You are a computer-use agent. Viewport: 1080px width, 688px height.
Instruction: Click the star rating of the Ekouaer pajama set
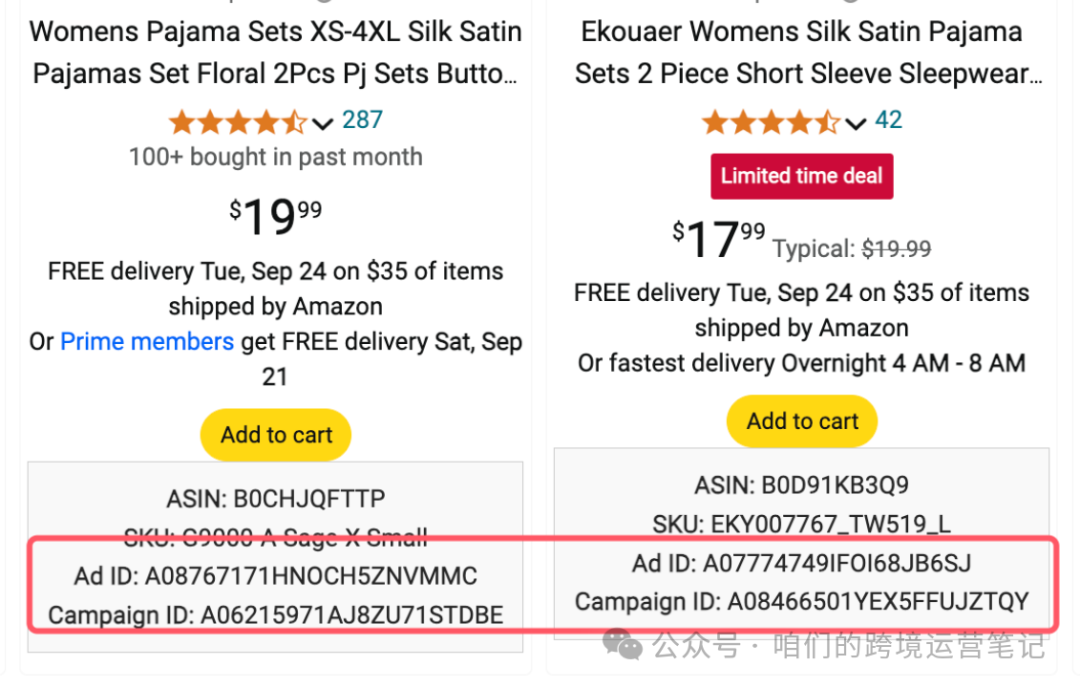pos(771,123)
